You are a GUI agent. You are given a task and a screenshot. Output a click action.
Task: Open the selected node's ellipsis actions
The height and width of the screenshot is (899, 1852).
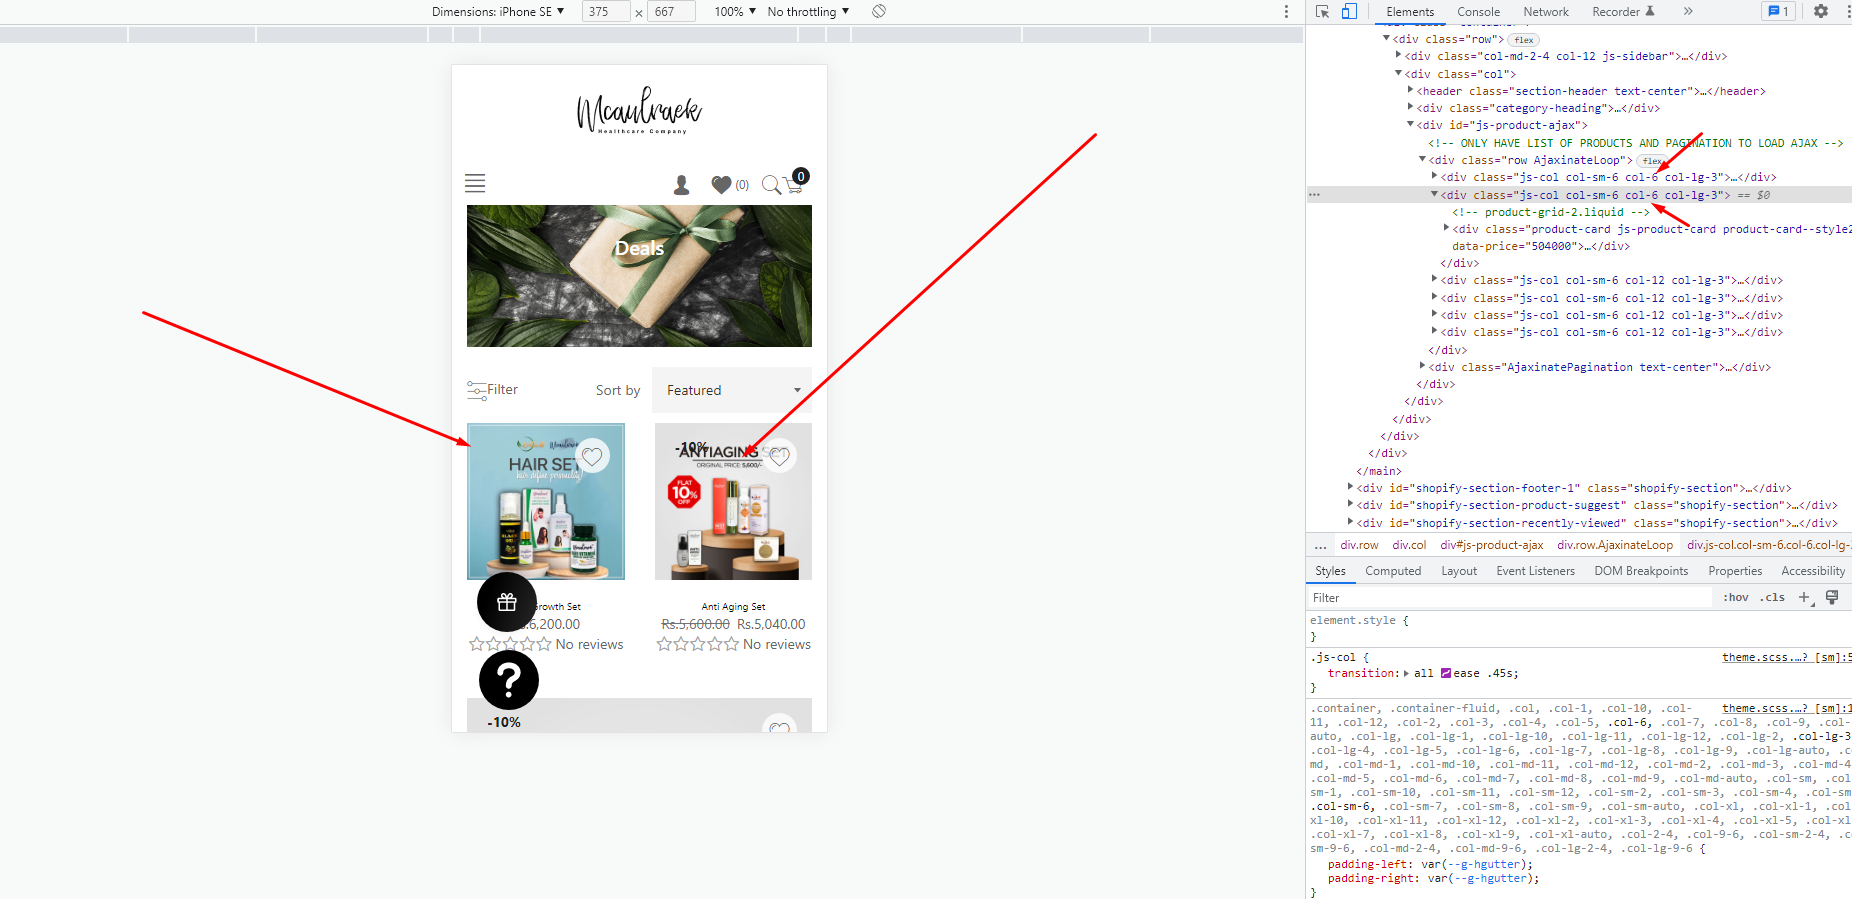pyautogui.click(x=1314, y=195)
